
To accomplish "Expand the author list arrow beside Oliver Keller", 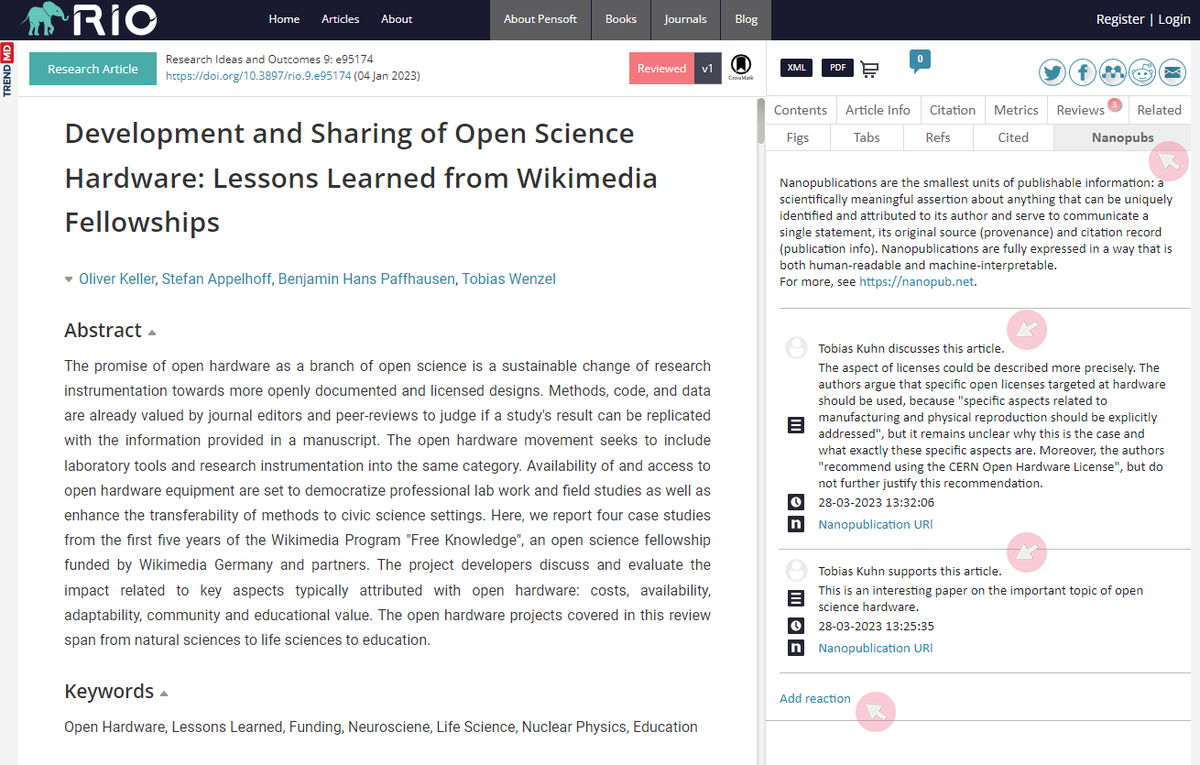I will click(69, 279).
